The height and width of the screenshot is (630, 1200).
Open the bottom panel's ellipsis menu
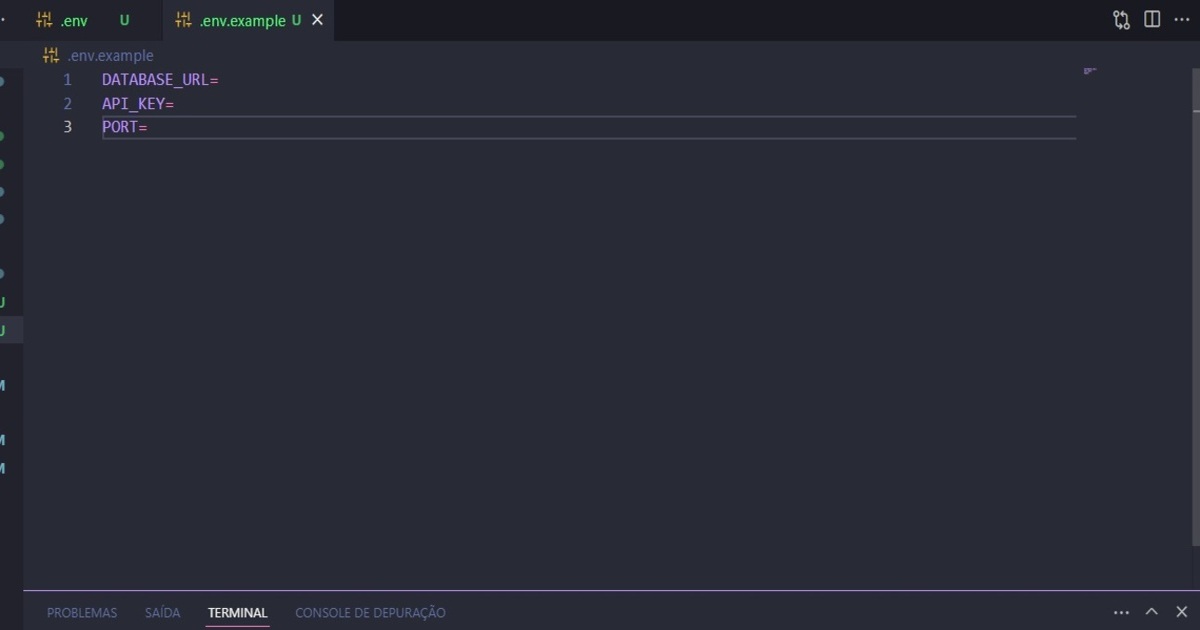[x=1121, y=612]
